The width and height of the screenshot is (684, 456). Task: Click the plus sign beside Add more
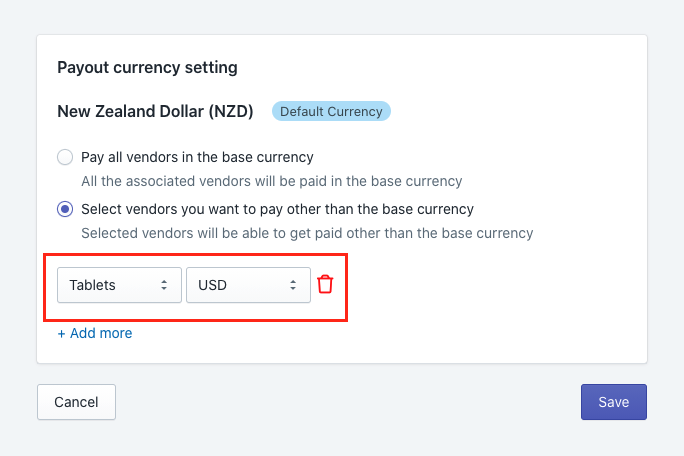point(62,334)
